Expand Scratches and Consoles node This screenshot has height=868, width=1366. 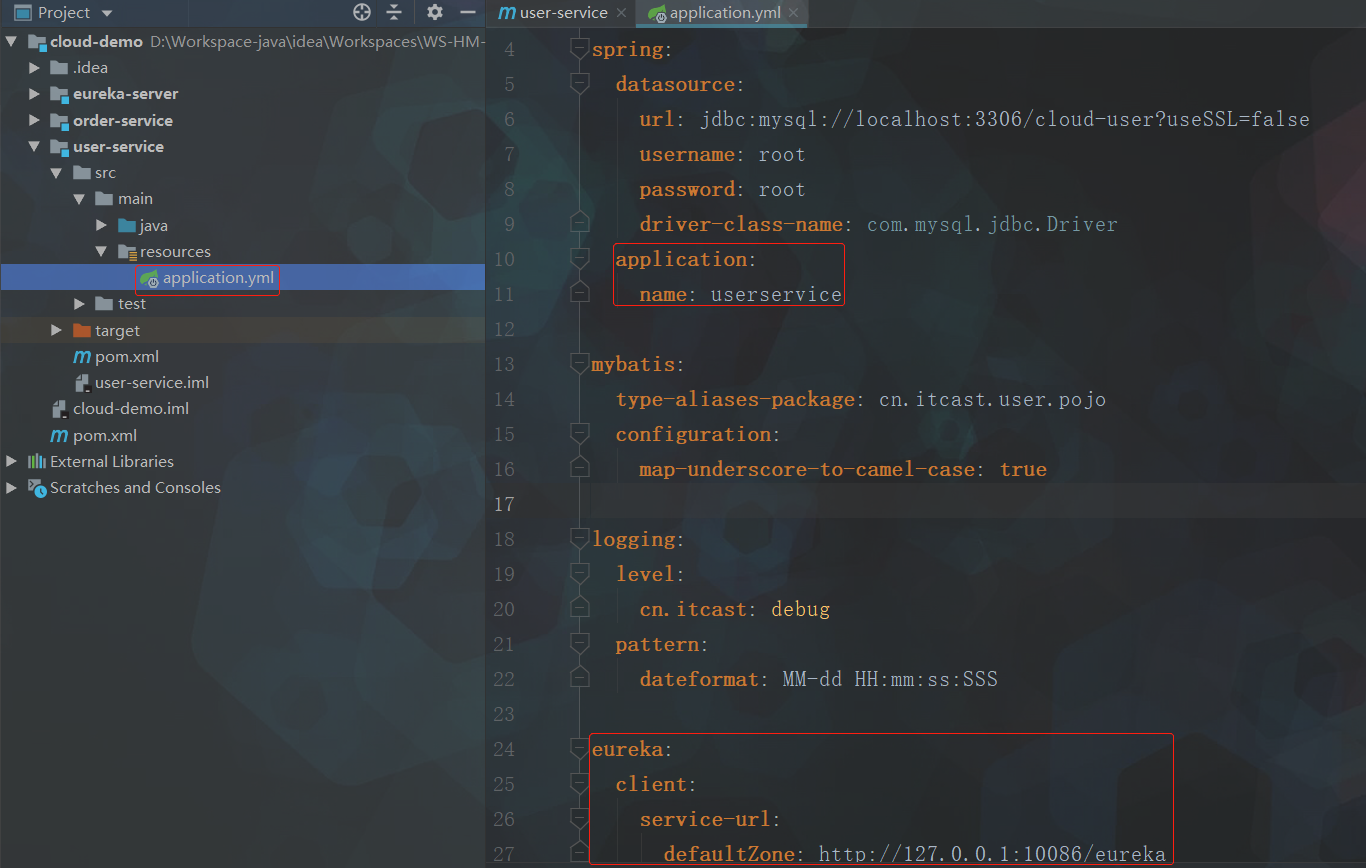pyautogui.click(x=12, y=488)
